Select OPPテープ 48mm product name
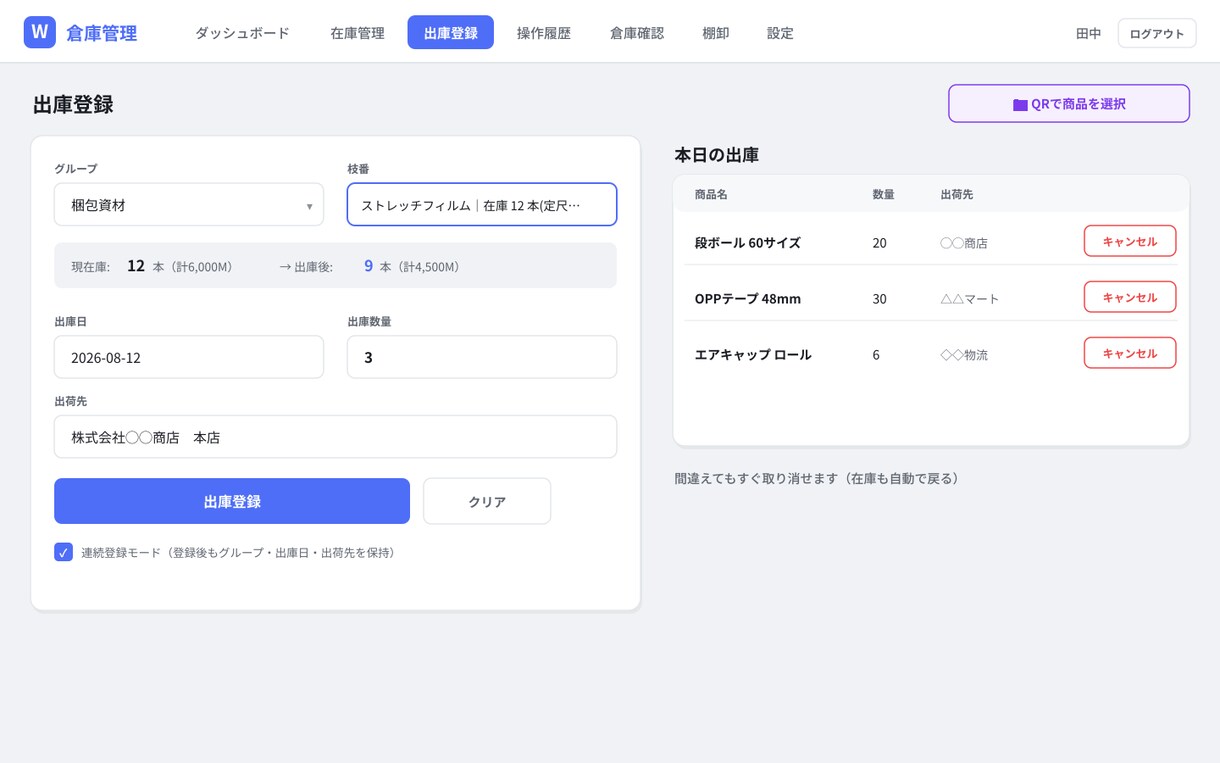Screen dimensions: 1220x763 pyautogui.click(x=748, y=299)
